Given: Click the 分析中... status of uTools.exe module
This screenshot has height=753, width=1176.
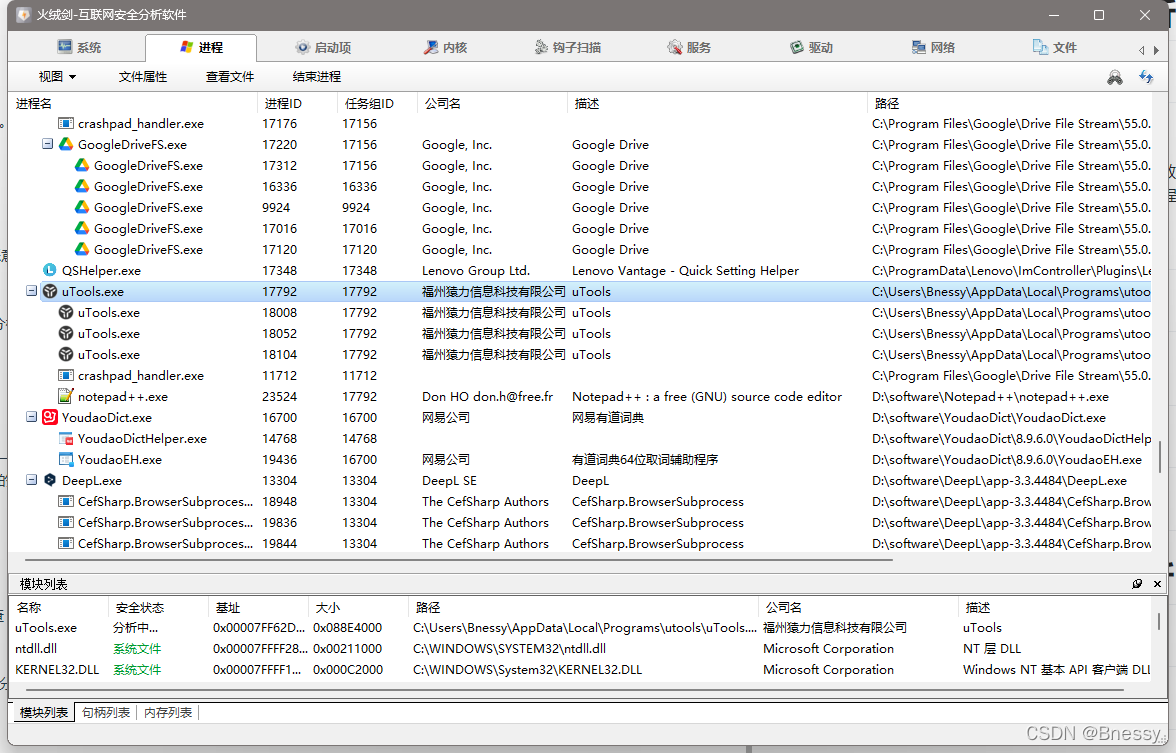Looking at the screenshot, I should coord(135,628).
